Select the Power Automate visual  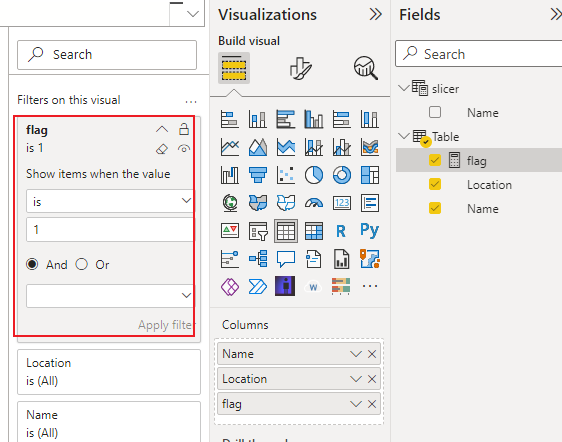click(258, 287)
